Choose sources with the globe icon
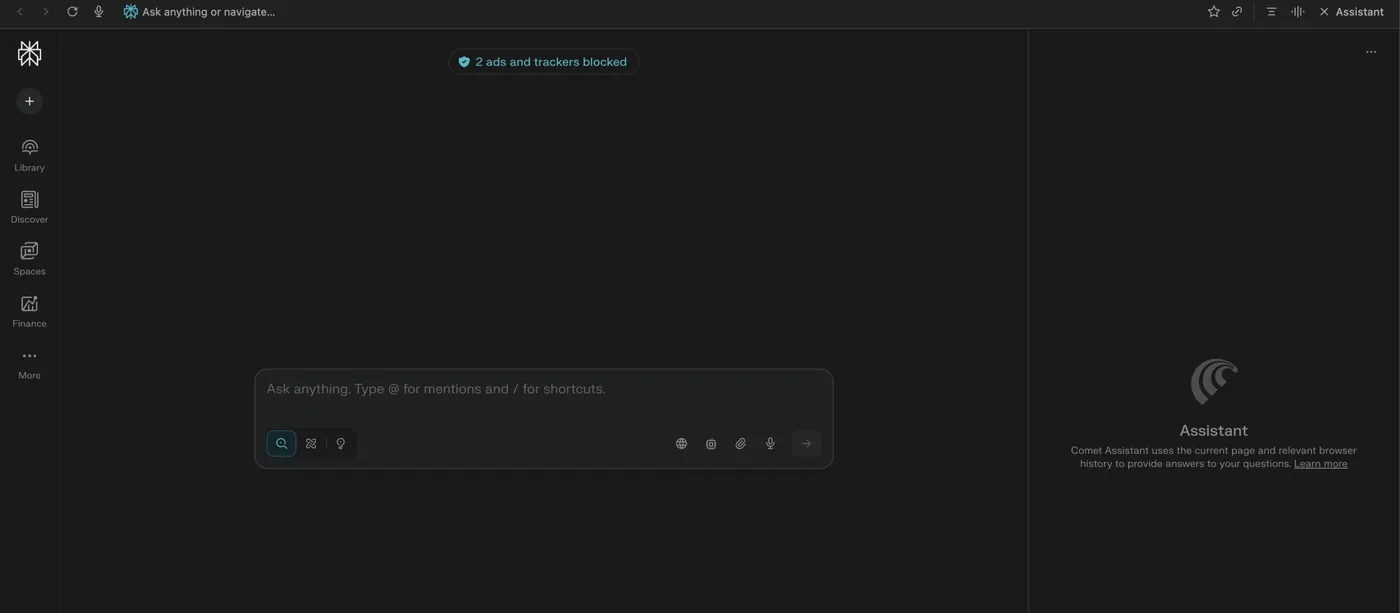This screenshot has height=613, width=1400. [x=681, y=443]
